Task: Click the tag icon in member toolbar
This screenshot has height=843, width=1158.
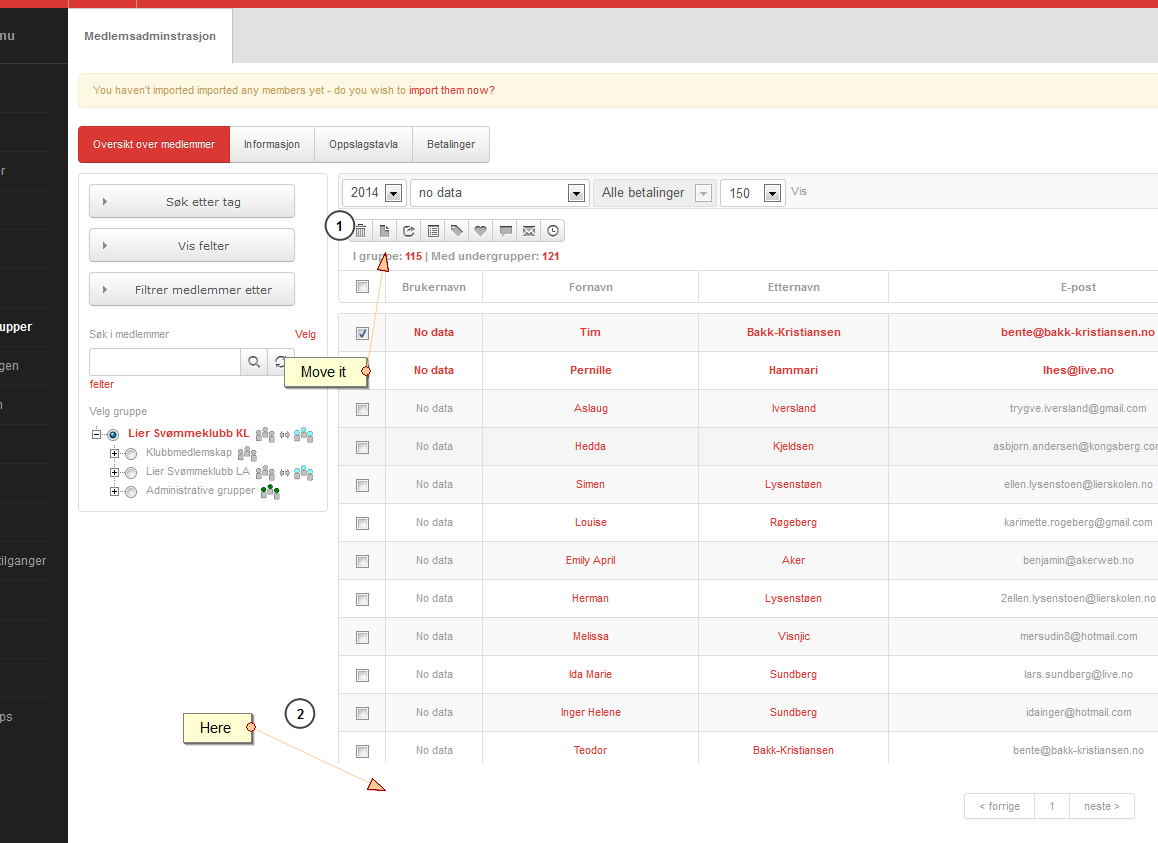Action: pos(457,231)
